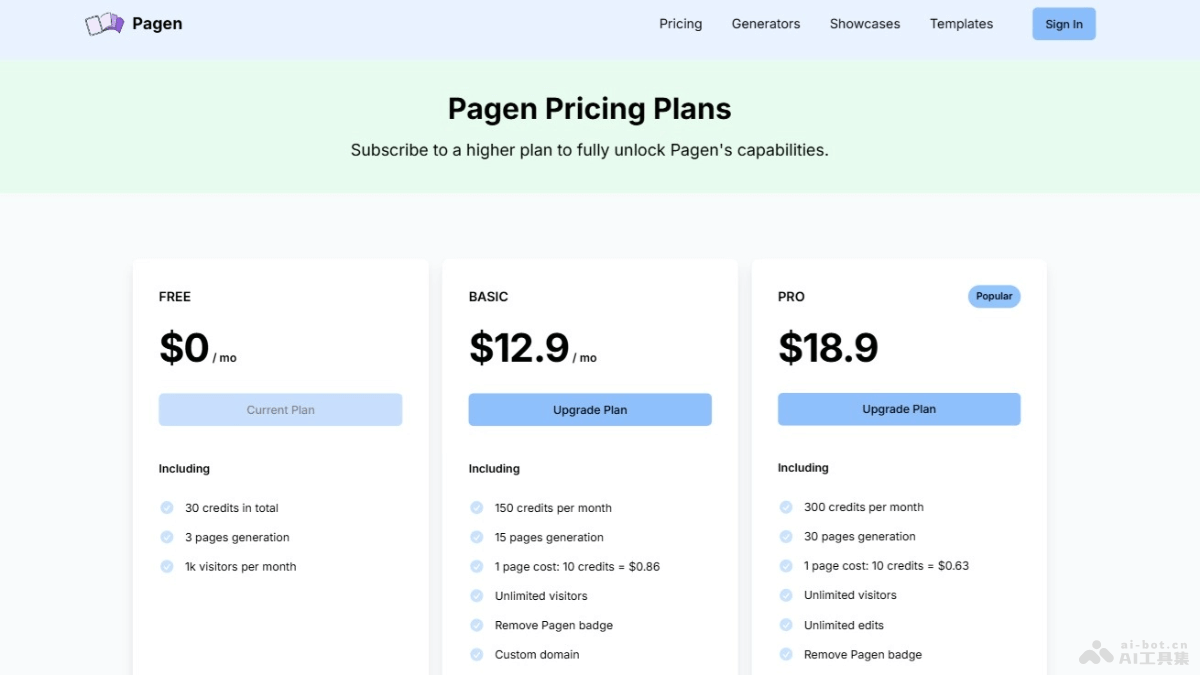Open the Generators page

pyautogui.click(x=766, y=23)
